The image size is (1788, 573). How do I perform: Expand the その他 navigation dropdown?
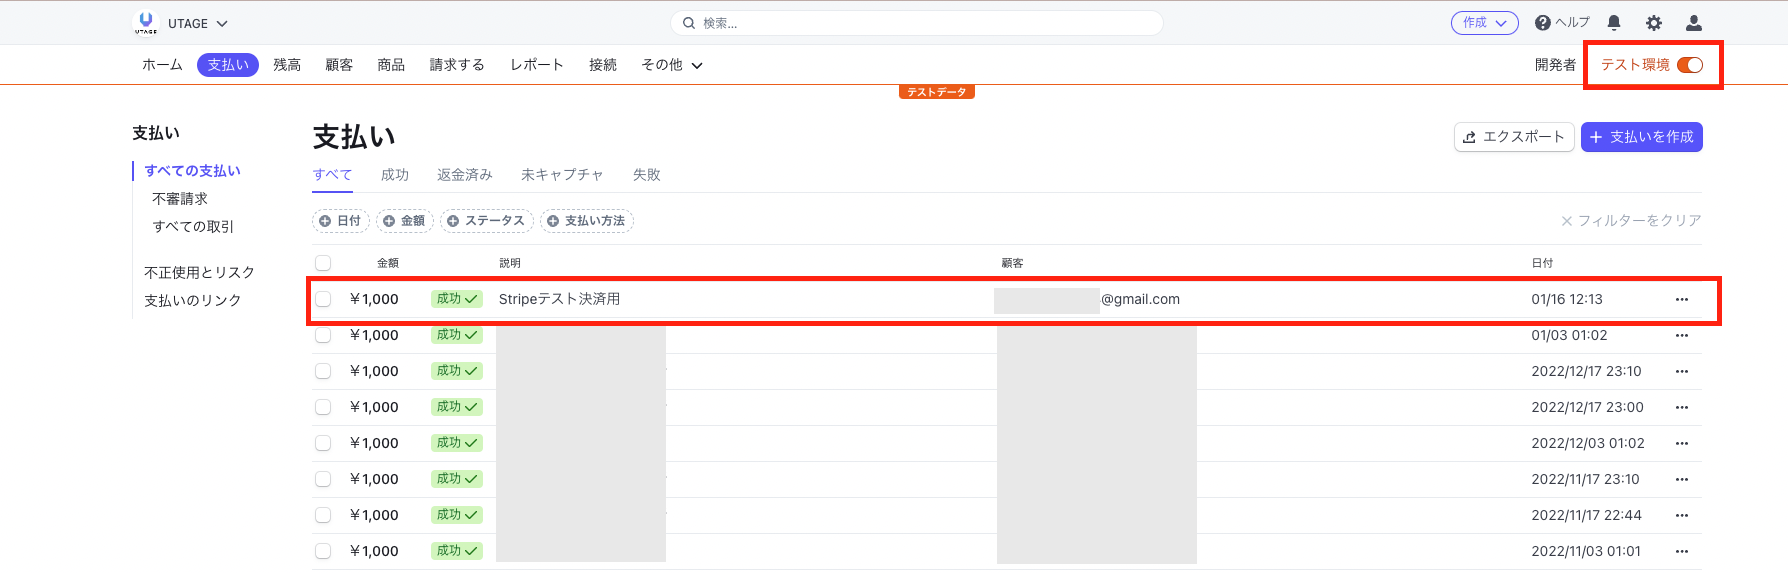click(672, 65)
